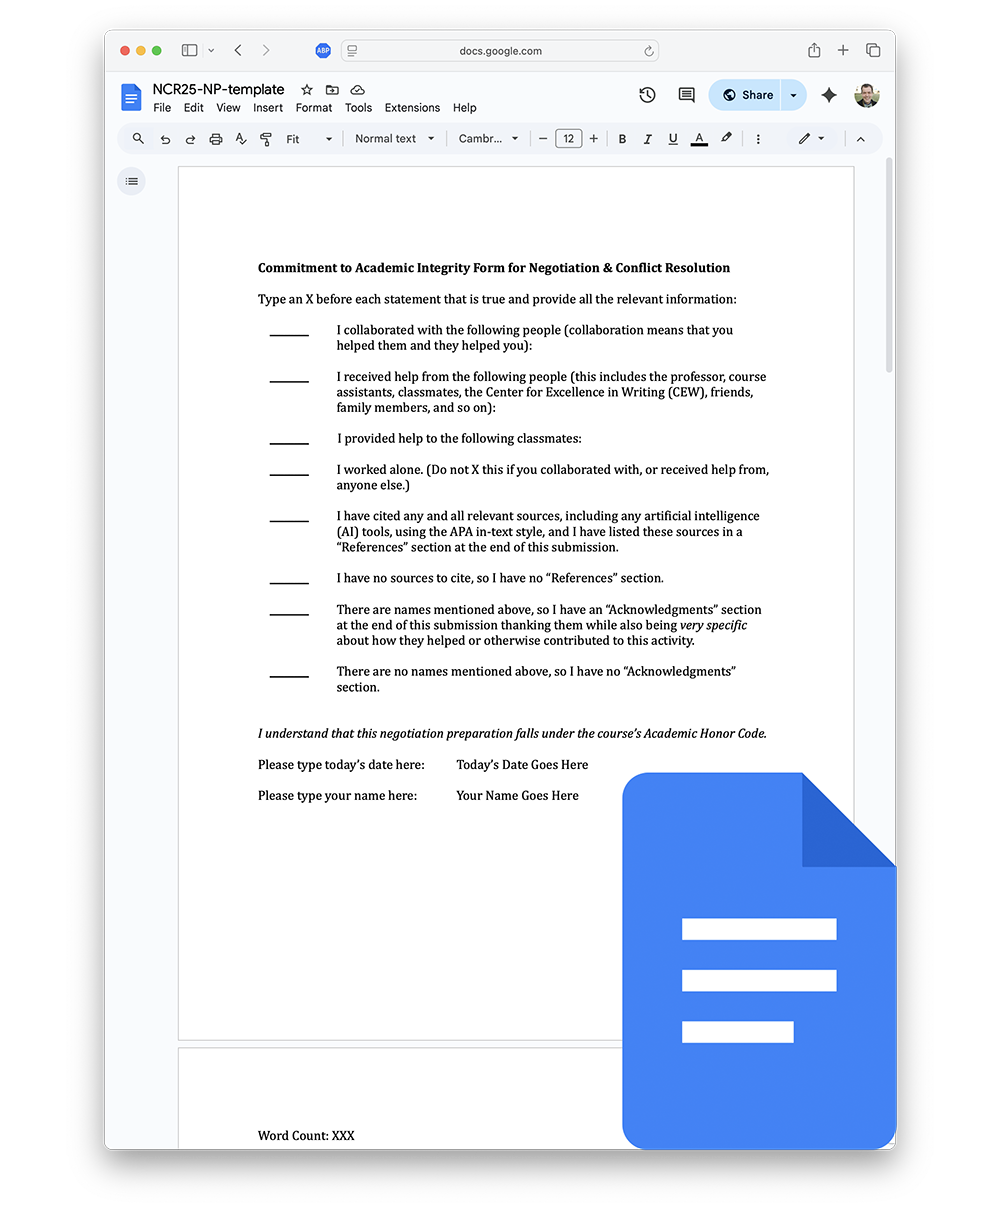Open the Help menu
The height and width of the screenshot is (1208, 1000).
[x=465, y=108]
